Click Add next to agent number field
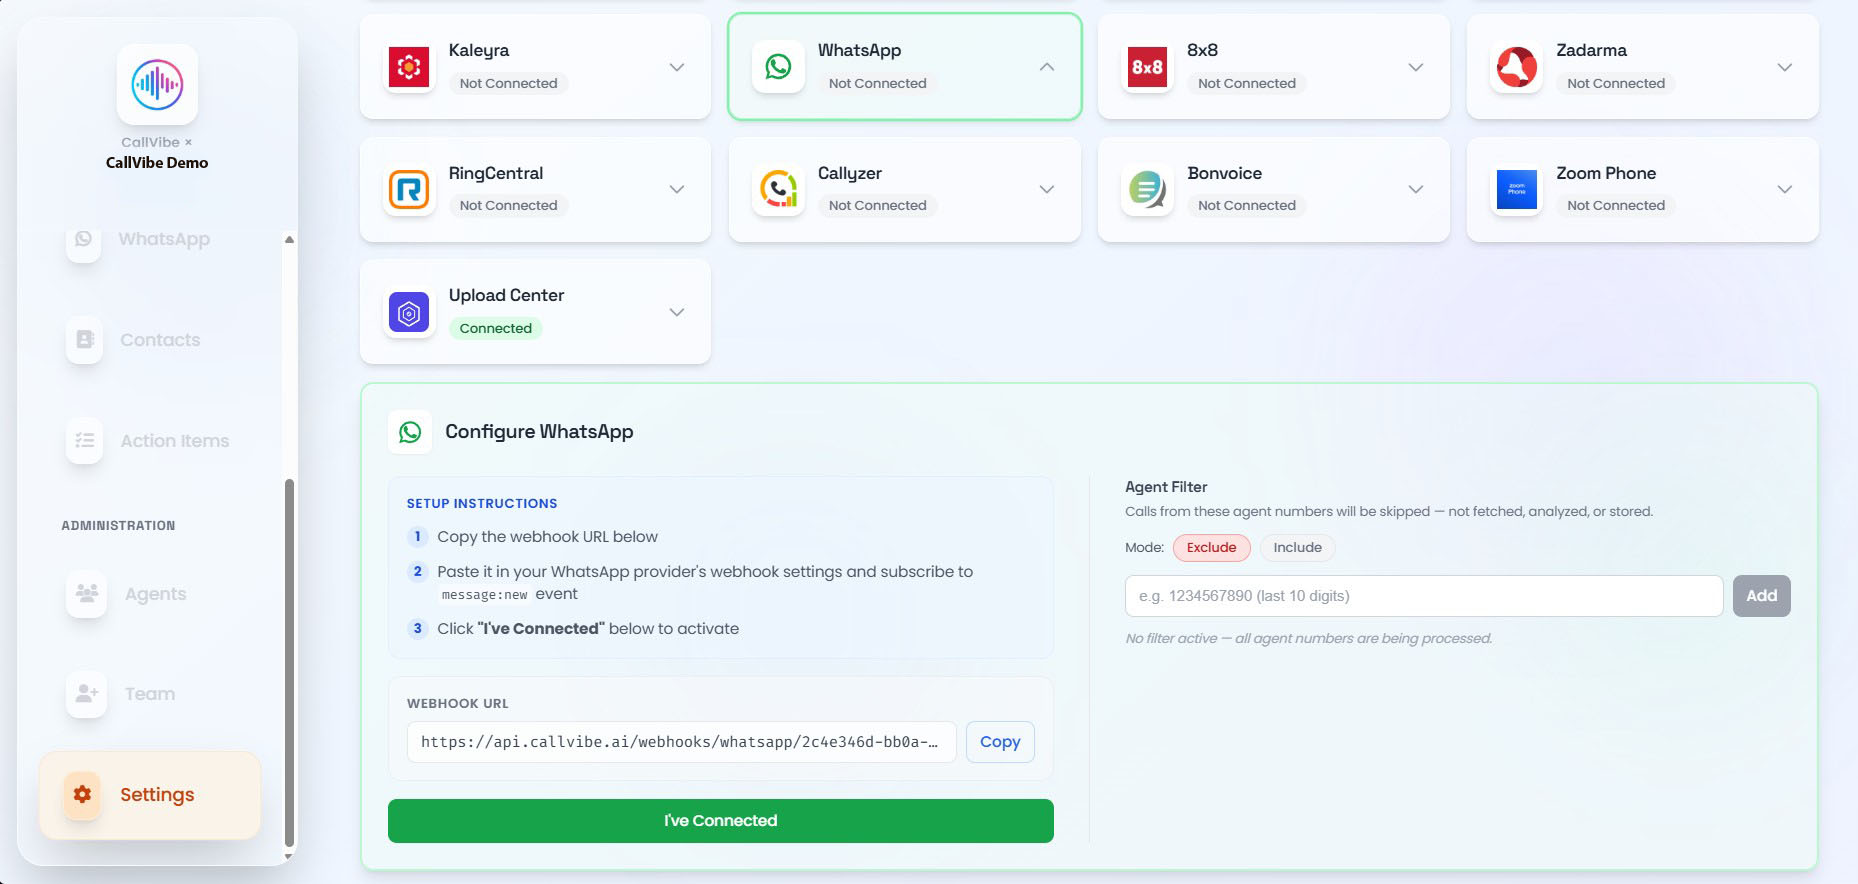 1762,596
